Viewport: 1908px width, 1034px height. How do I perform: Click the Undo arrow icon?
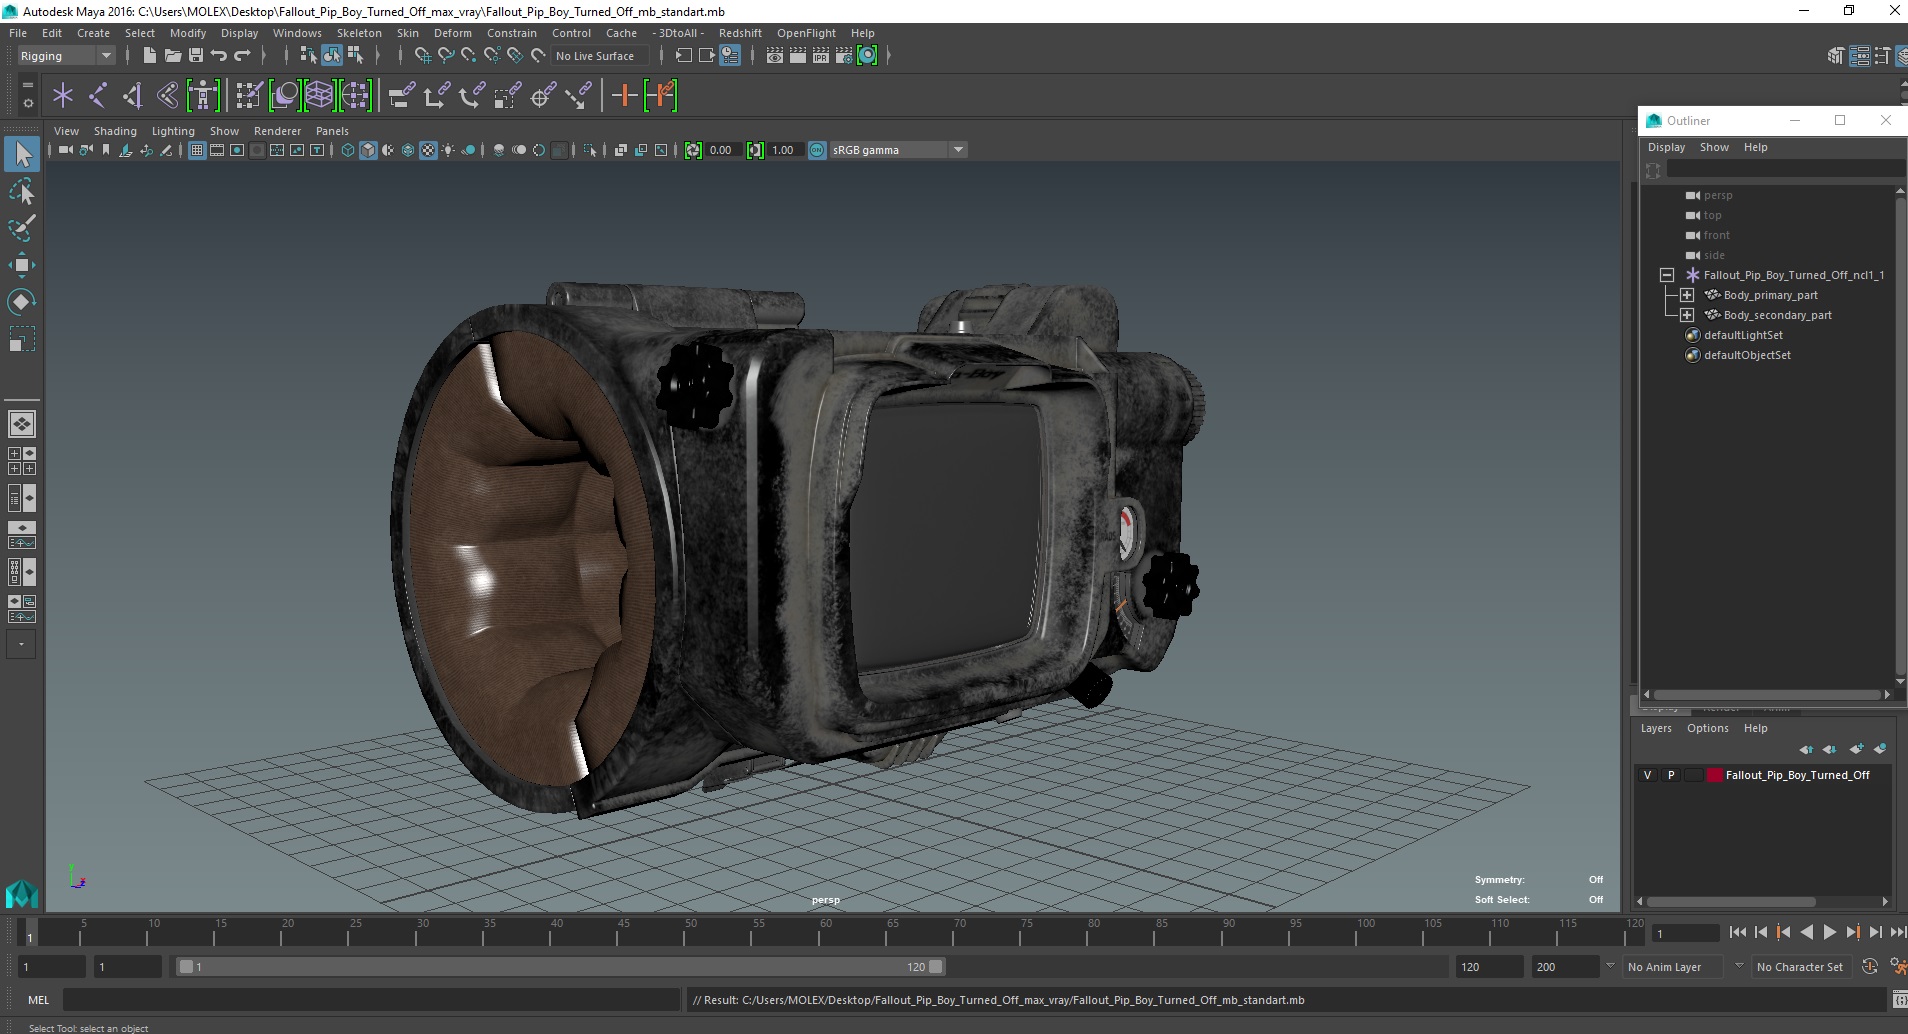pyautogui.click(x=219, y=56)
